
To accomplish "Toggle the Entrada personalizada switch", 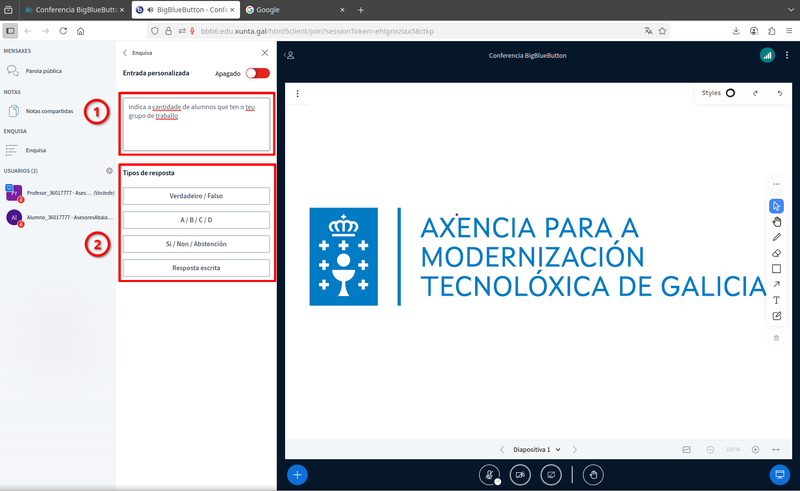I will [x=257, y=73].
